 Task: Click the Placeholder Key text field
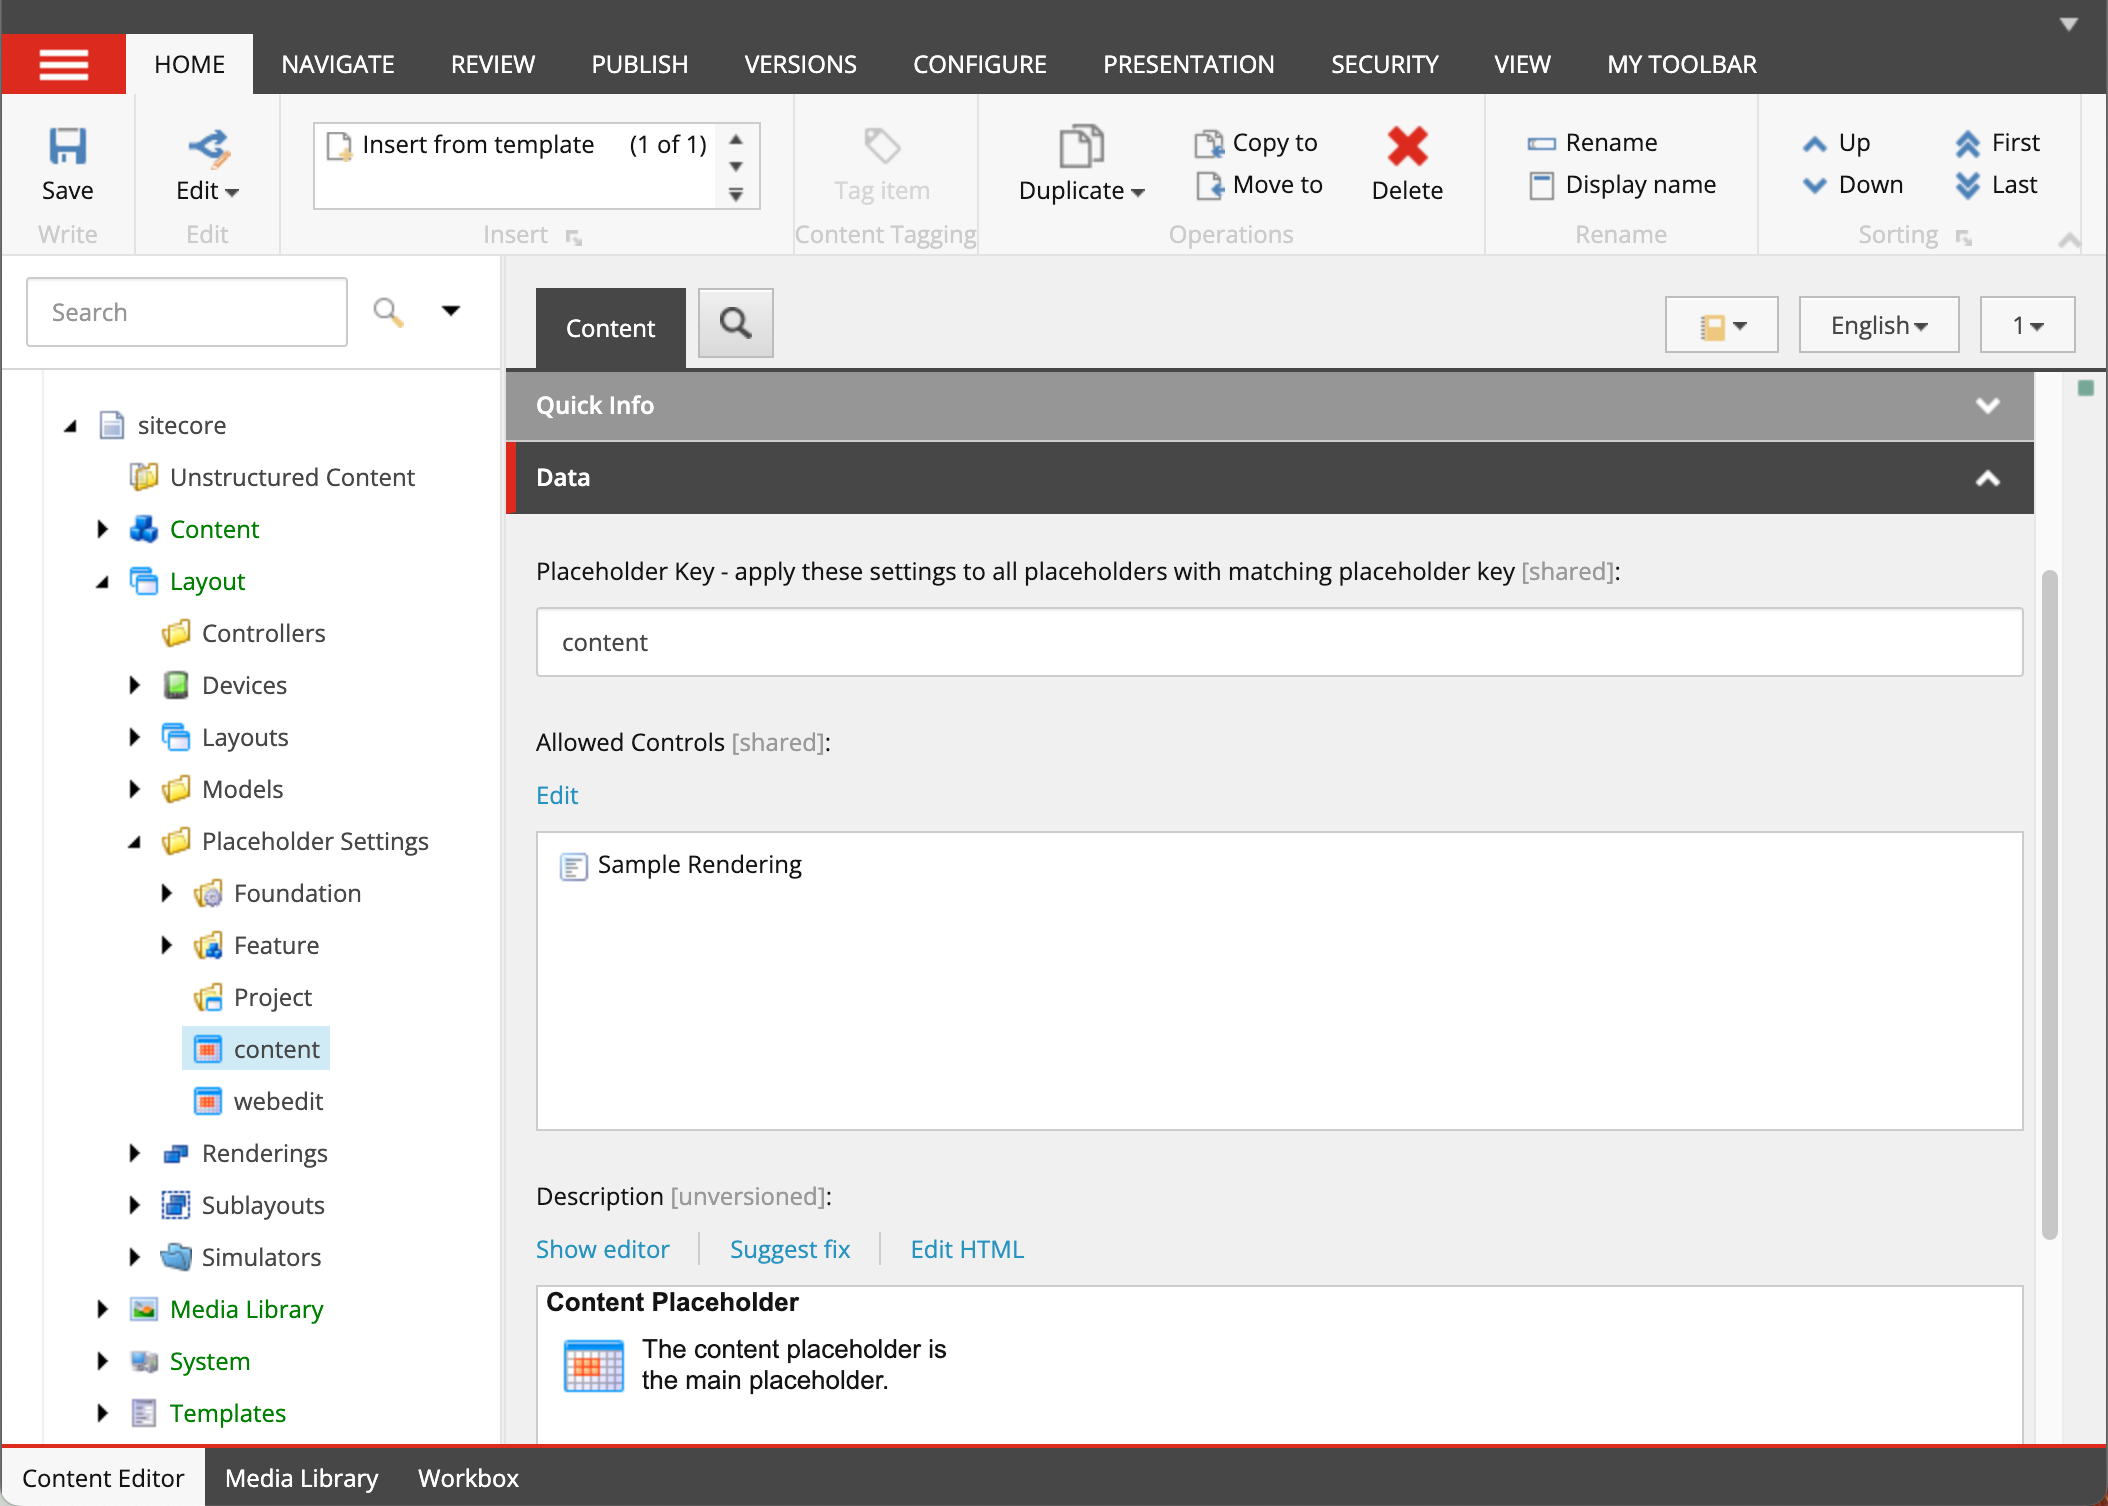click(1279, 642)
